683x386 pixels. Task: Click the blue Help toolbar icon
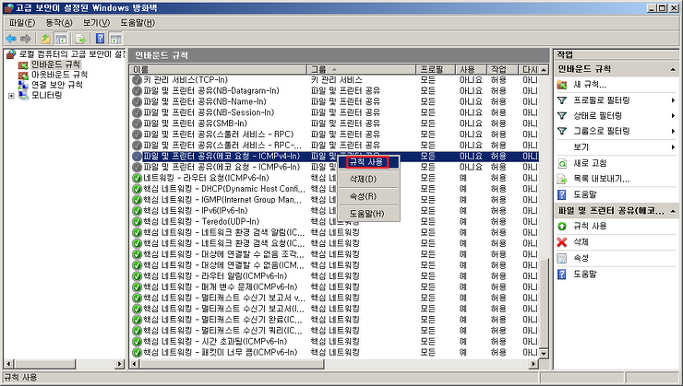click(x=100, y=39)
